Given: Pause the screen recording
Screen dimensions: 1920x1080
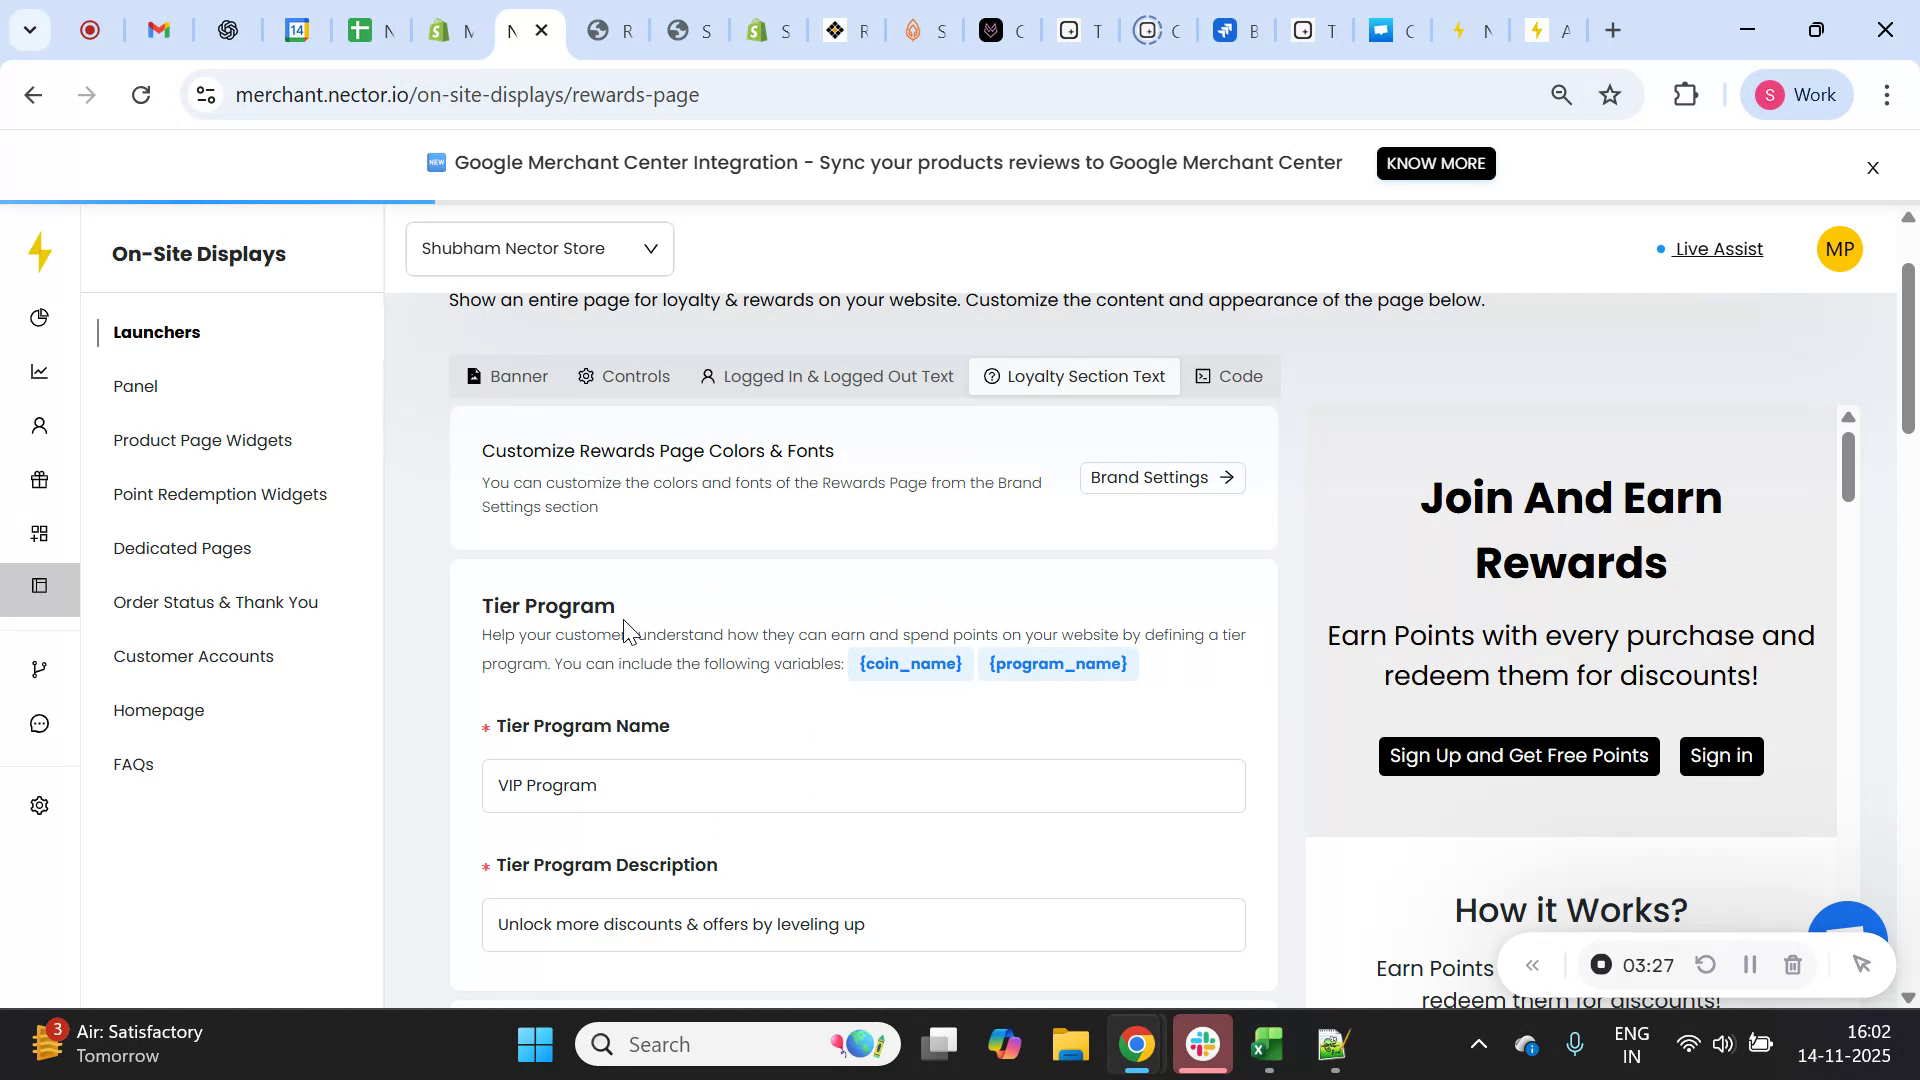Looking at the screenshot, I should (x=1750, y=964).
